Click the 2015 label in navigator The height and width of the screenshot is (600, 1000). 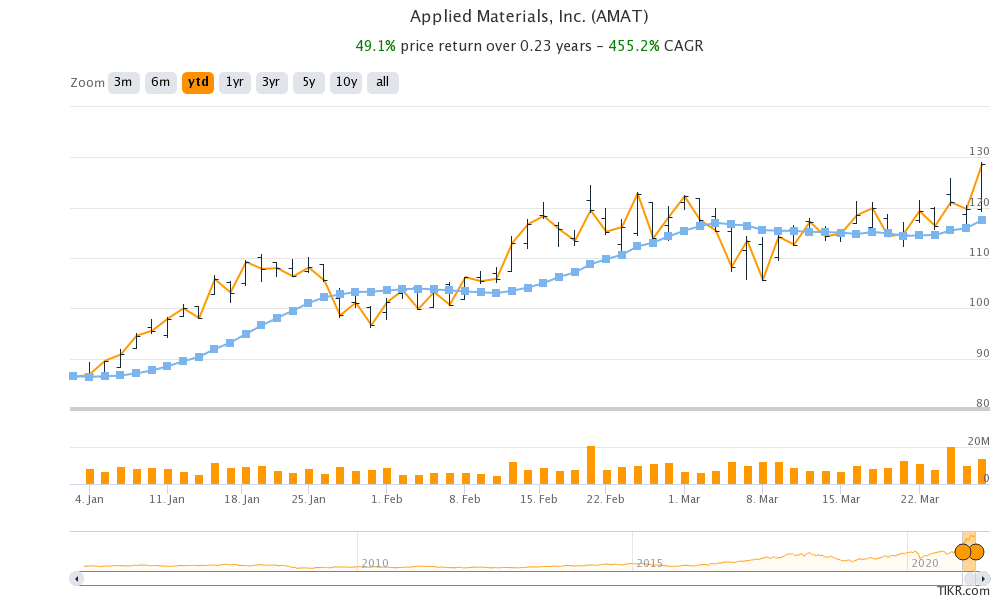coord(650,564)
